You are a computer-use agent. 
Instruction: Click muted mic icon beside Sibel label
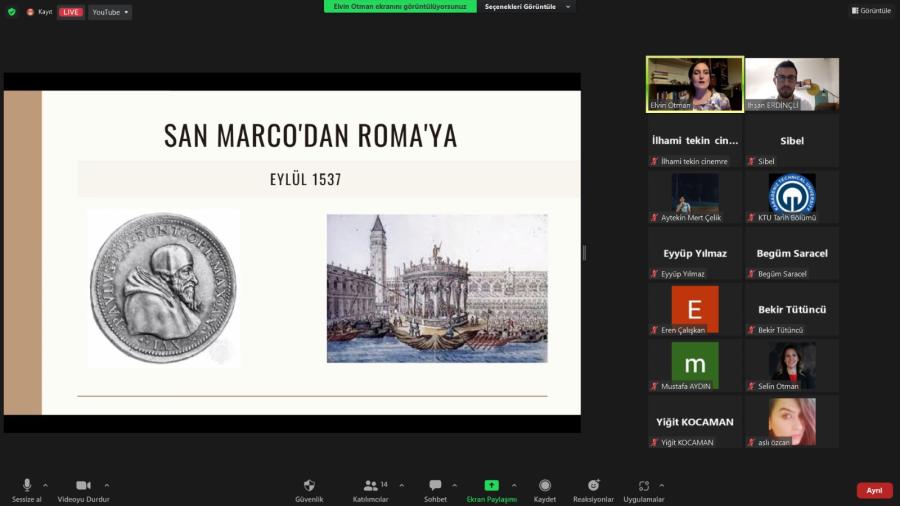pyautogui.click(x=751, y=161)
